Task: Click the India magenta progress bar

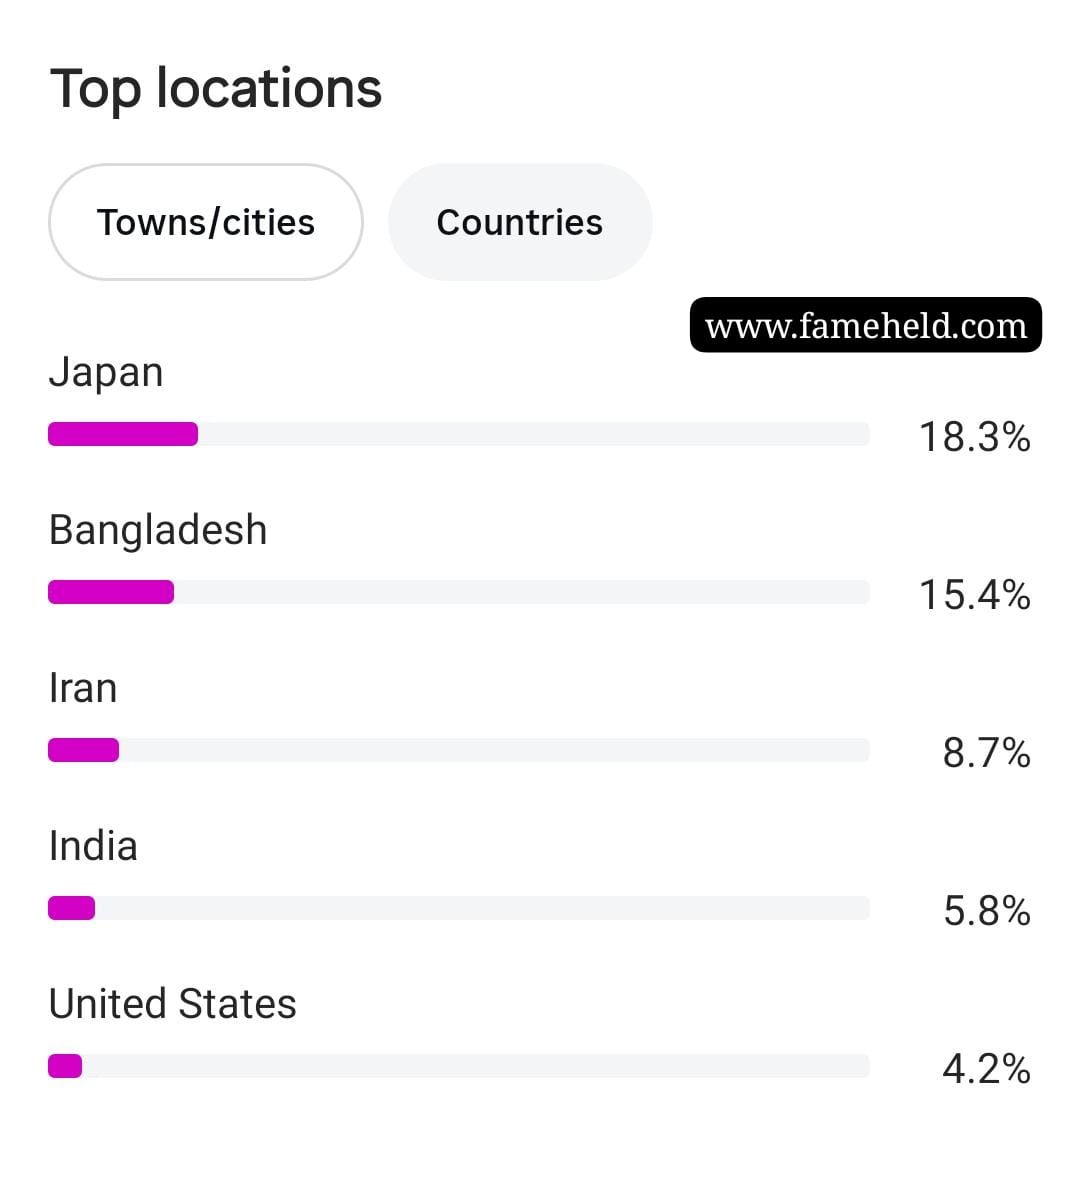Action: pos(72,908)
